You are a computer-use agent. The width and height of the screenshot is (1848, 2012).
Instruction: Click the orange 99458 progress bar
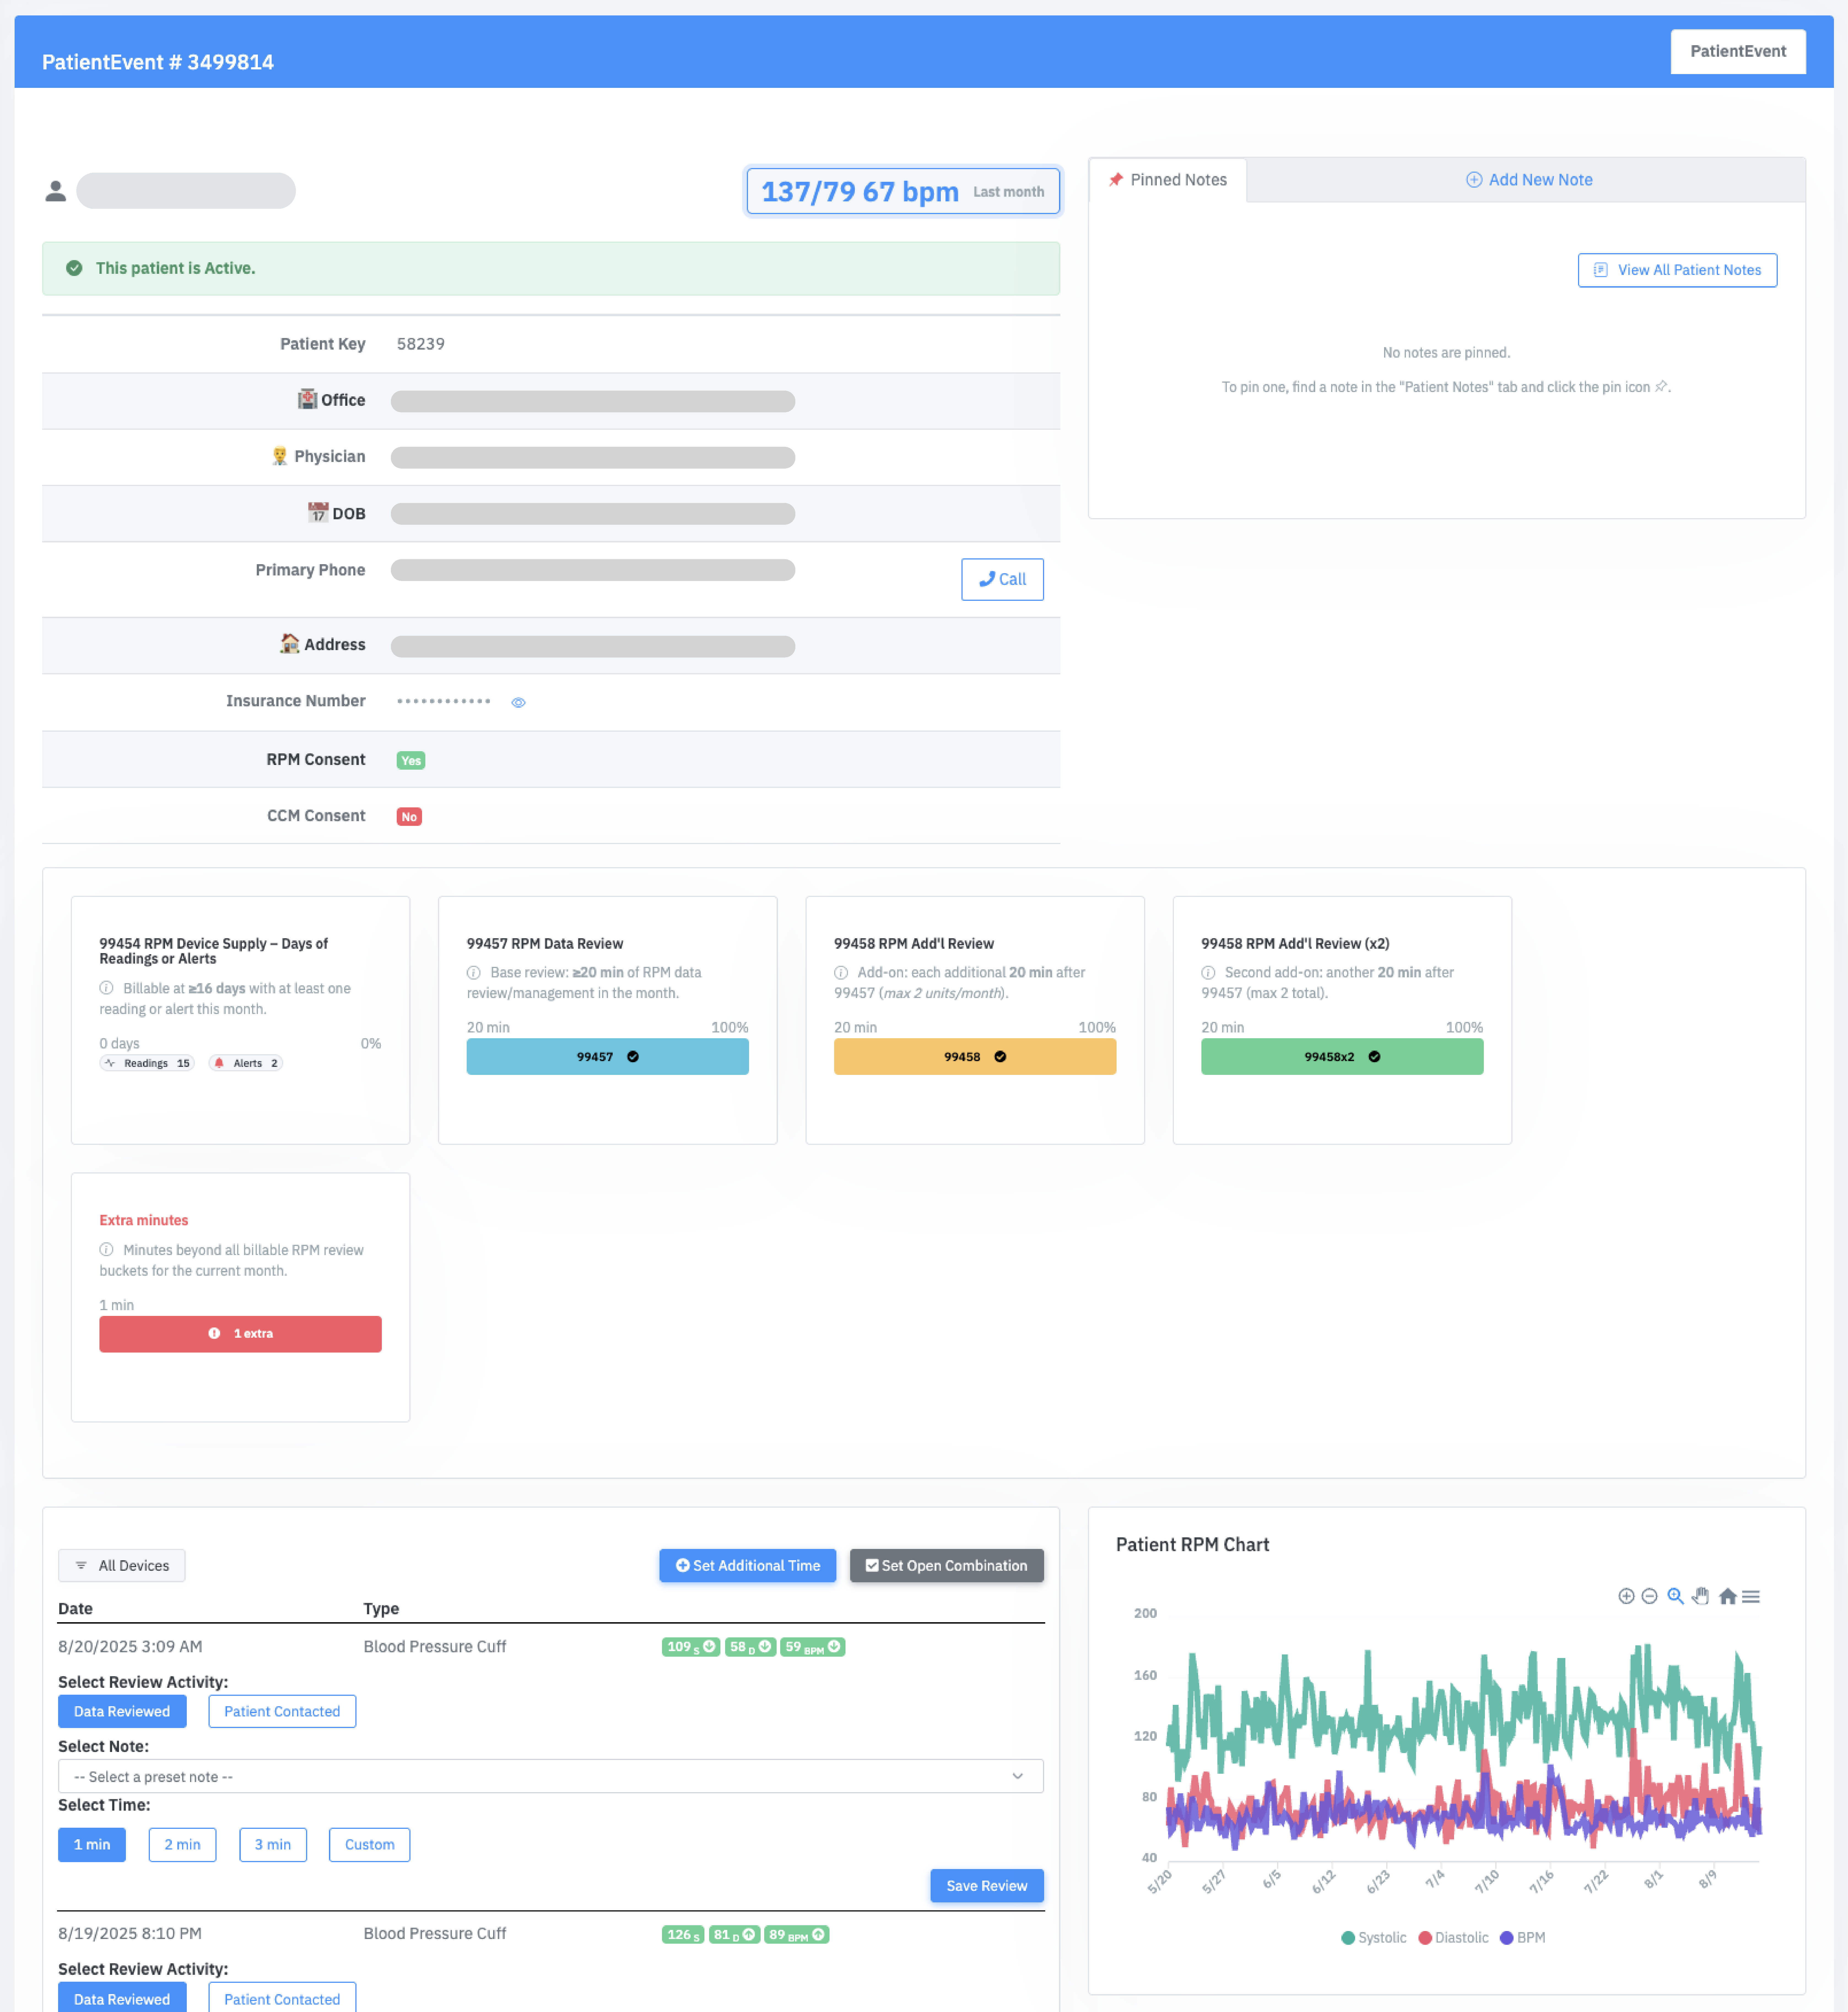(975, 1057)
